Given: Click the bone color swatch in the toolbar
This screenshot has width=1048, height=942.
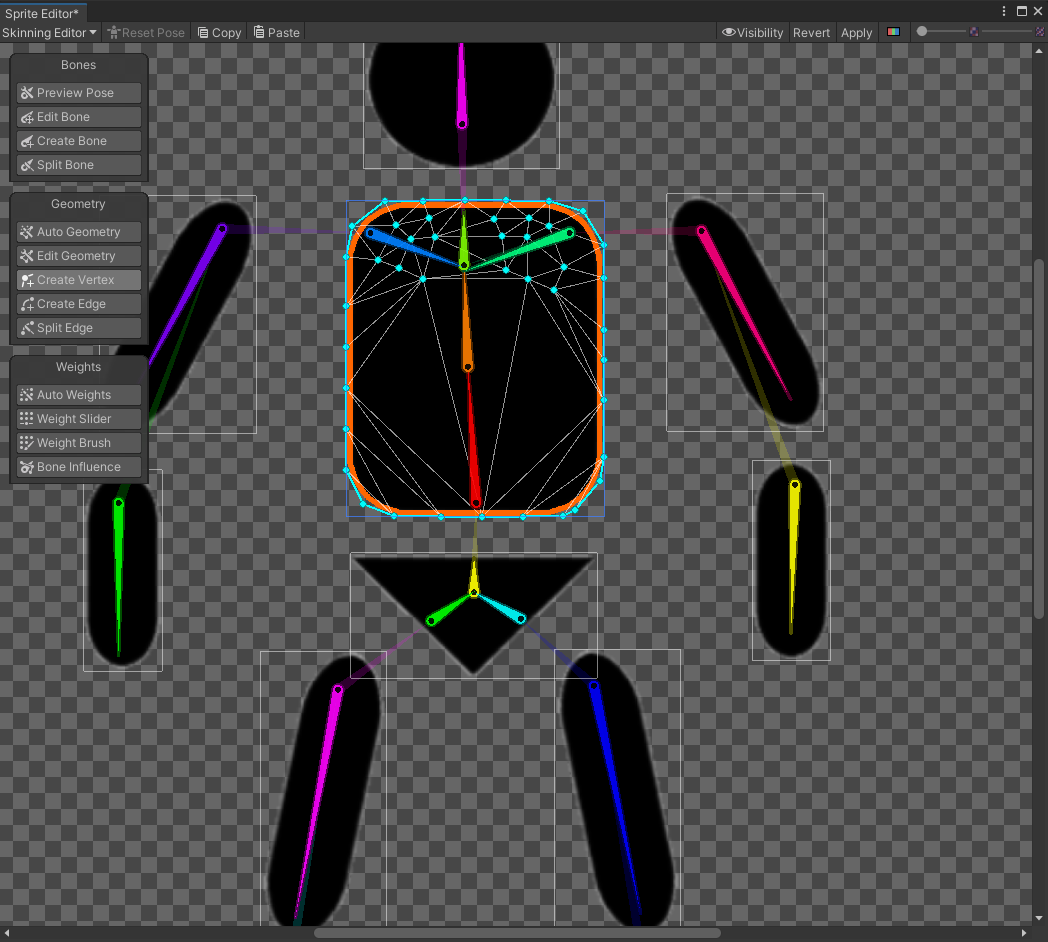Looking at the screenshot, I should [x=893, y=31].
